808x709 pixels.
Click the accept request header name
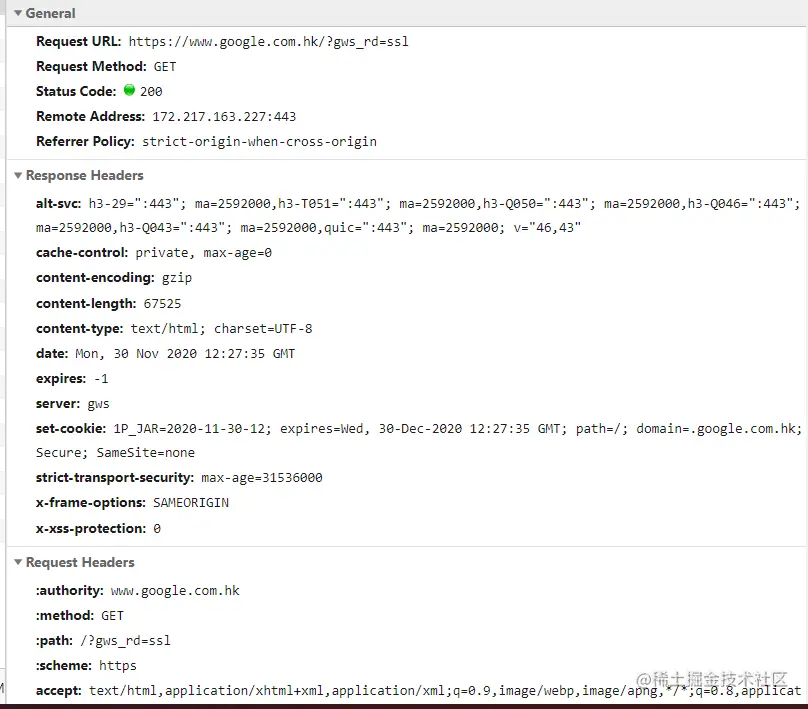coord(58,690)
